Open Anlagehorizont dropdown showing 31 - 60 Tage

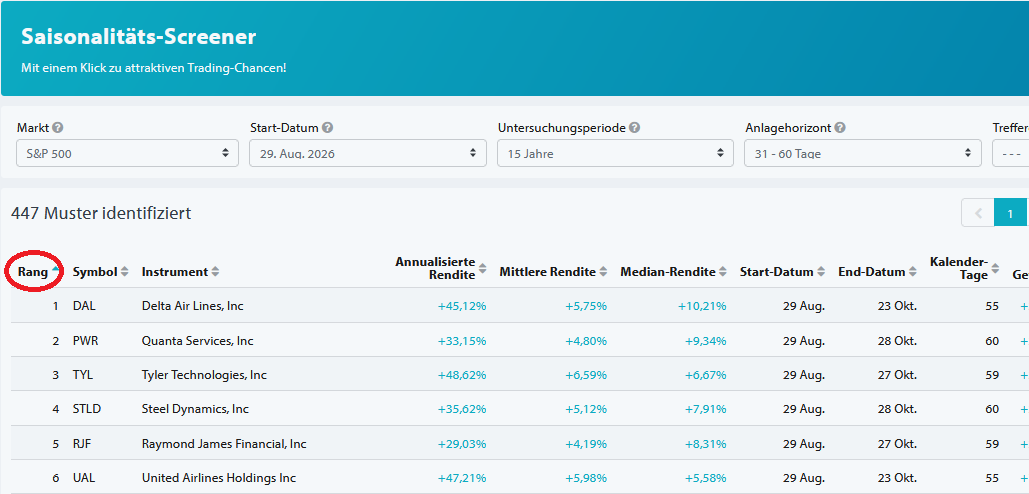click(863, 154)
